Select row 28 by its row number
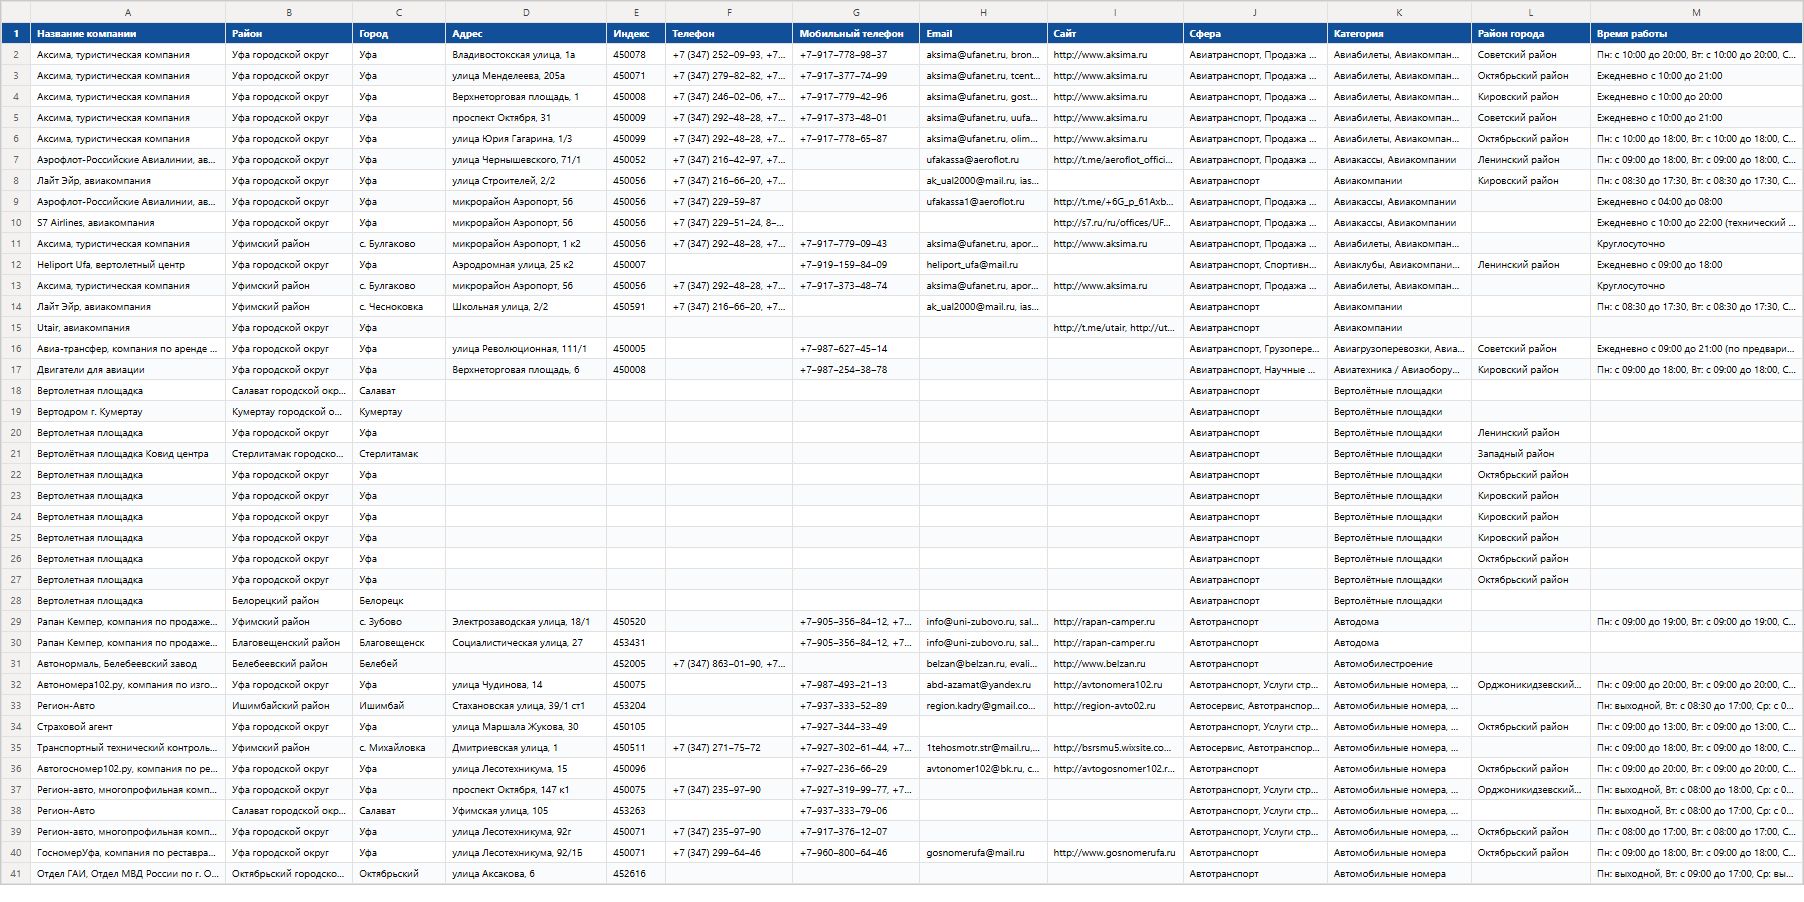The height and width of the screenshot is (902, 1804). (16, 601)
